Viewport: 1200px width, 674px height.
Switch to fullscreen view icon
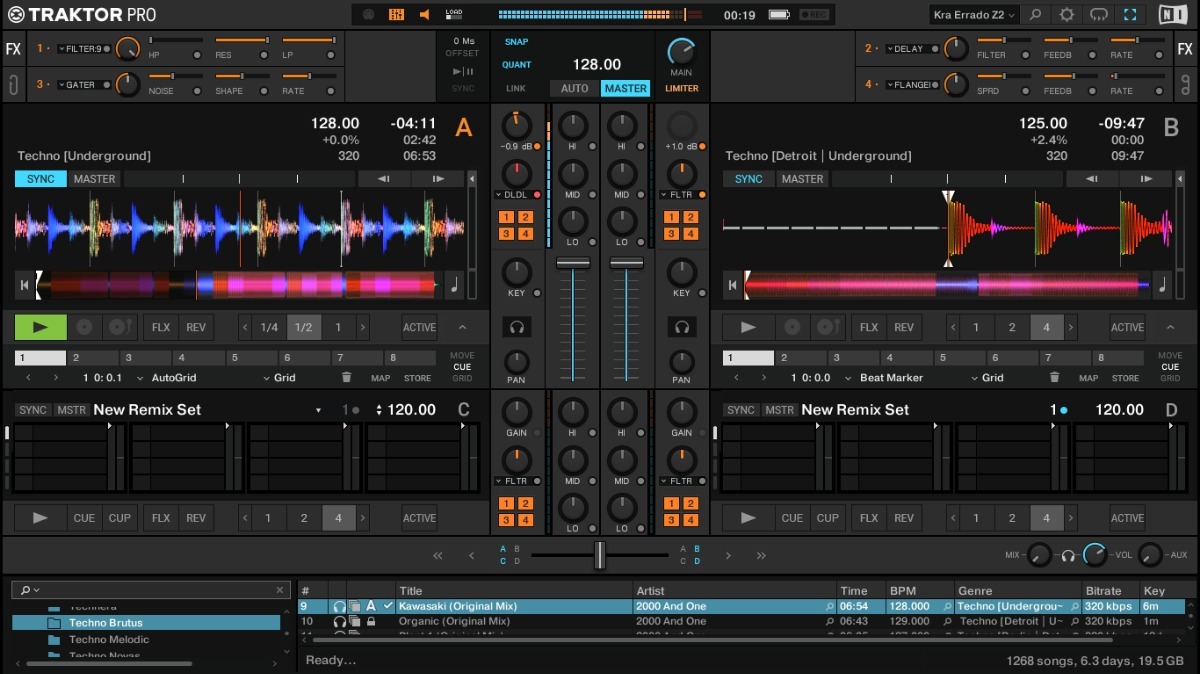click(1130, 15)
